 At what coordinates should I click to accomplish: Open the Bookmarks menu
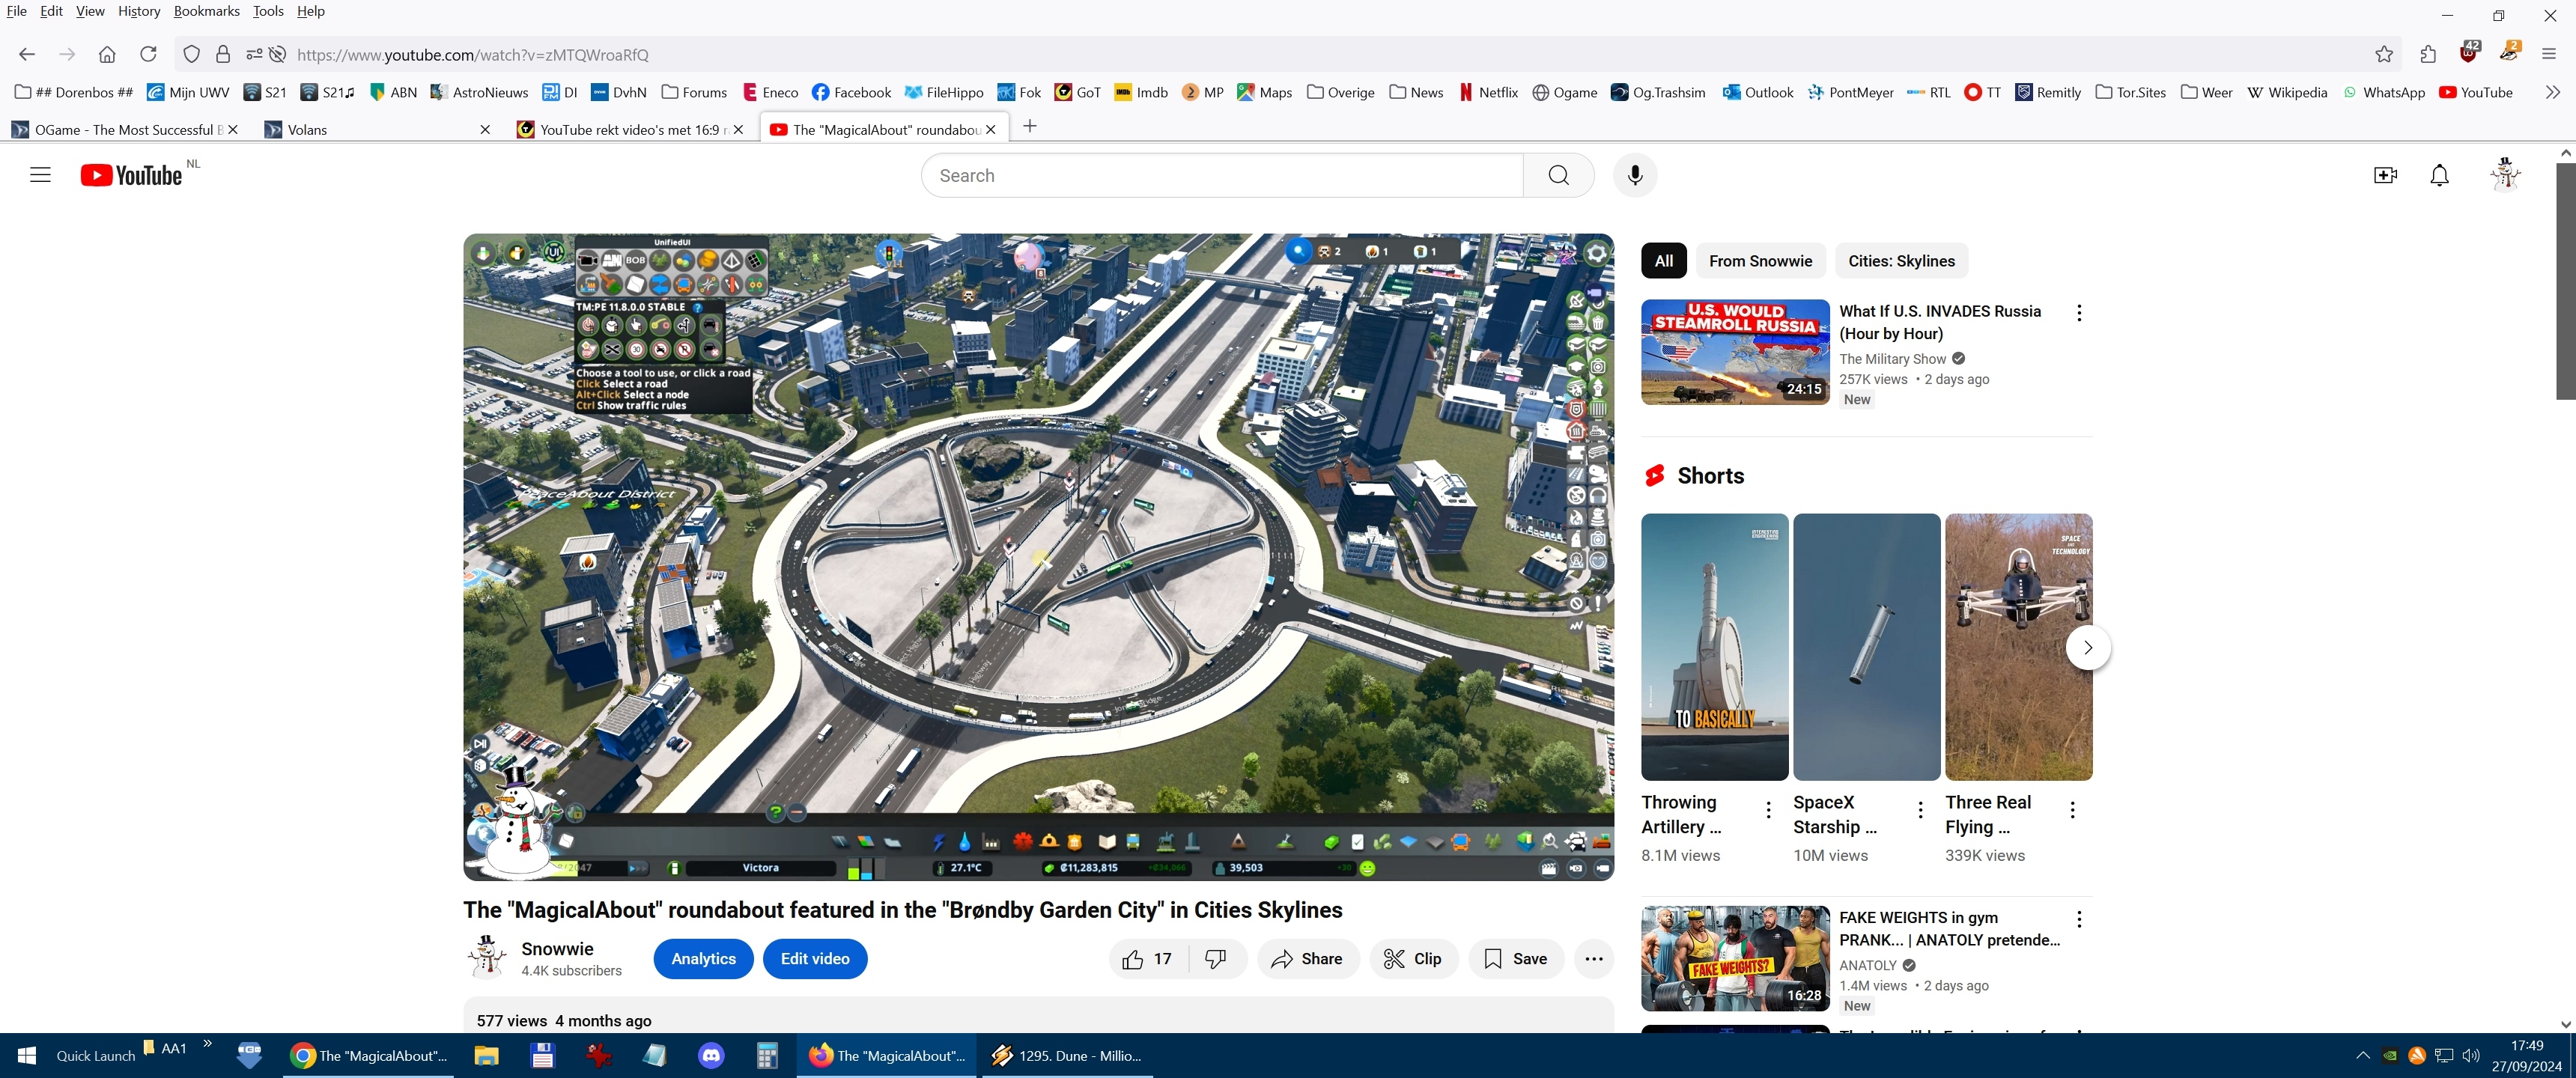click(206, 11)
